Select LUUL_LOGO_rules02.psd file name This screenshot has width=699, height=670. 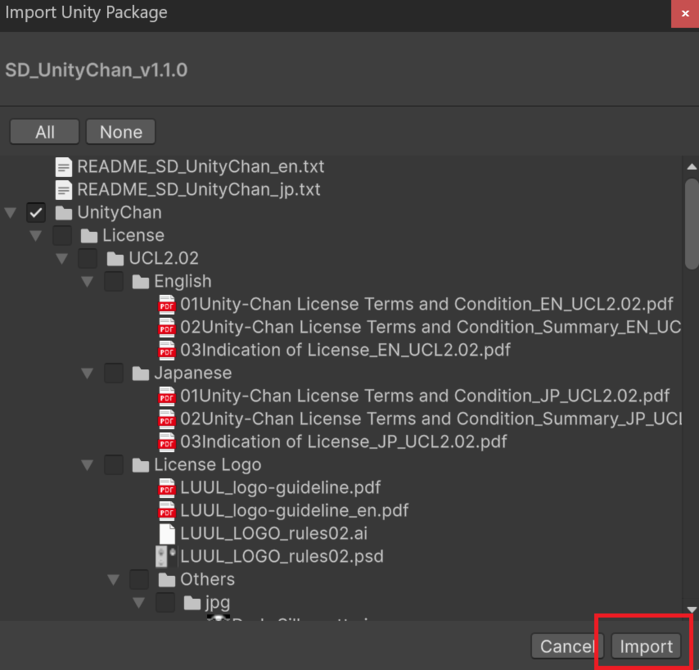point(282,557)
